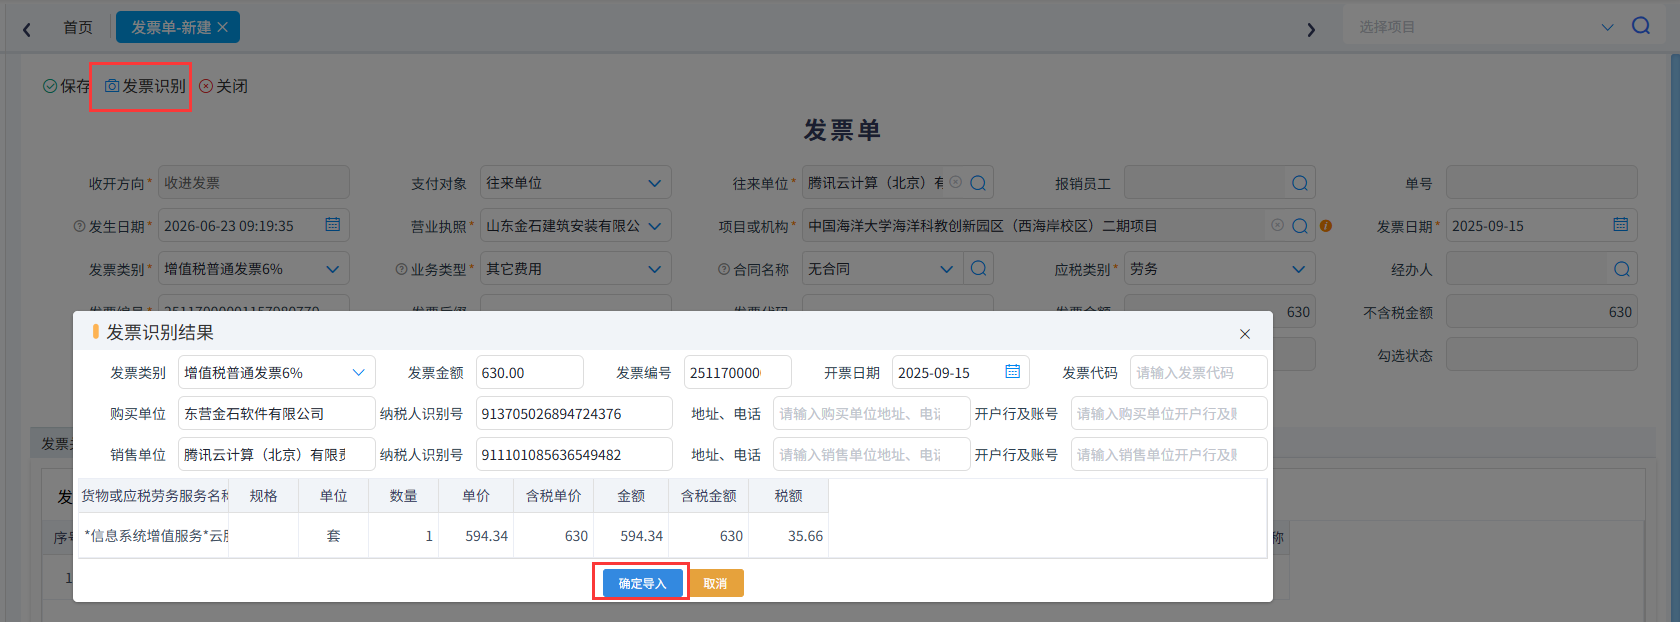Clear the 往来单位 field value
Screen dimensions: 1680x622
[956, 183]
